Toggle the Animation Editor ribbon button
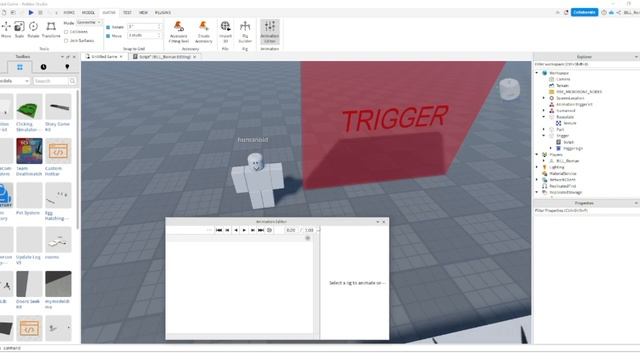Viewport: 640px width, 360px height. (x=269, y=31)
